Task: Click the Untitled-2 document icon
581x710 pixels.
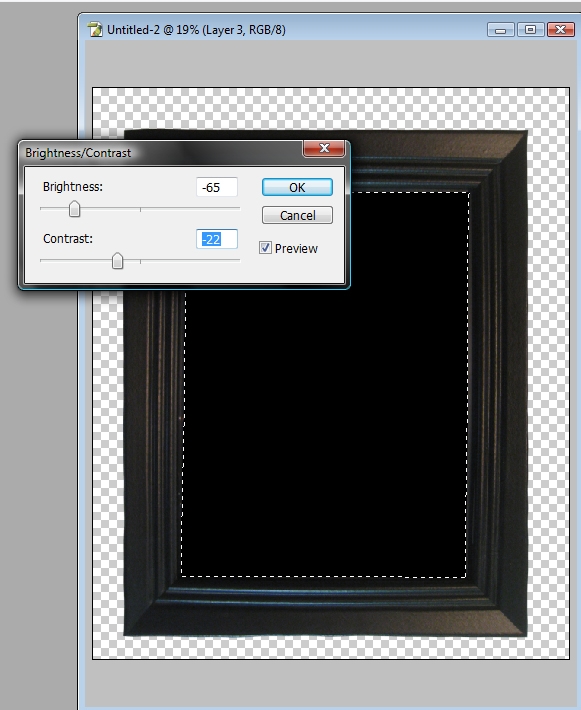Action: pyautogui.click(x=95, y=29)
